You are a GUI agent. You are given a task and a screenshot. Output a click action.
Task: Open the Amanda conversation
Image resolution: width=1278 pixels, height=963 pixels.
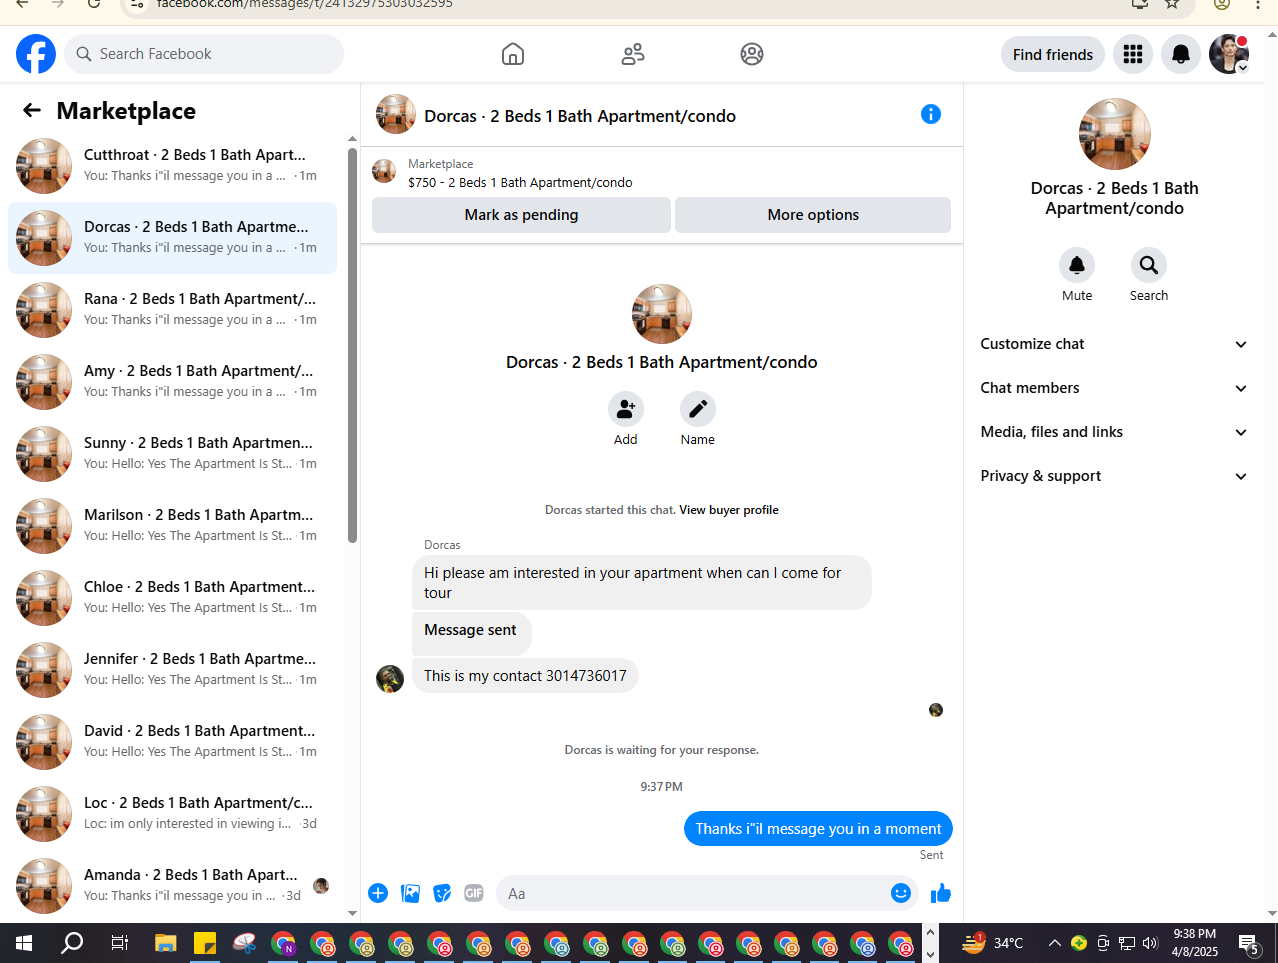click(x=173, y=886)
